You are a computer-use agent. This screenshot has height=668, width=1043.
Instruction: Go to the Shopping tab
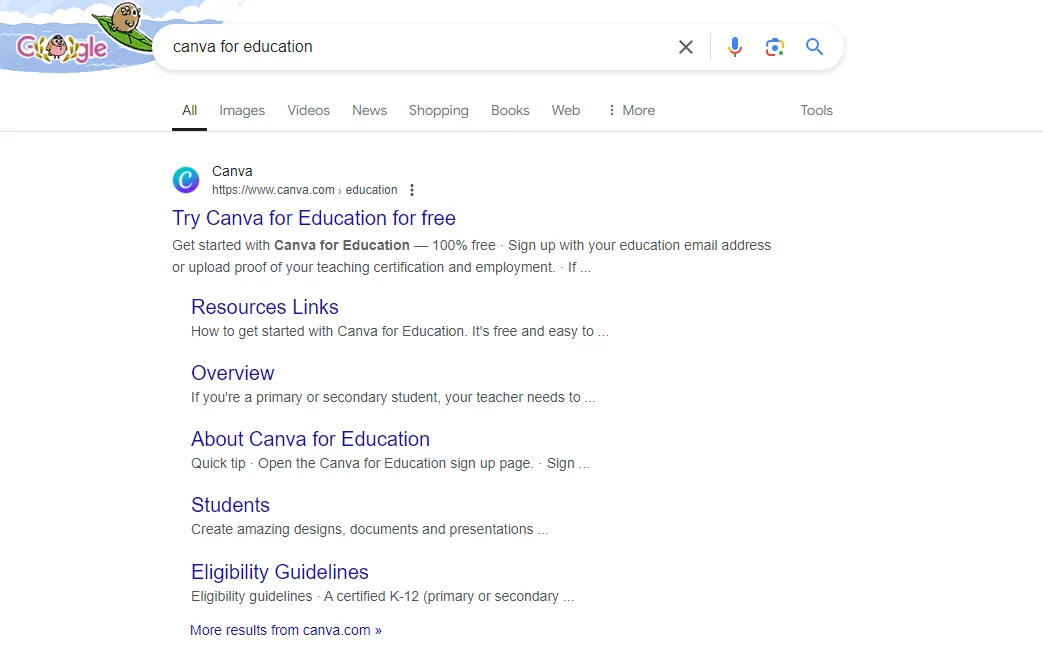438,110
